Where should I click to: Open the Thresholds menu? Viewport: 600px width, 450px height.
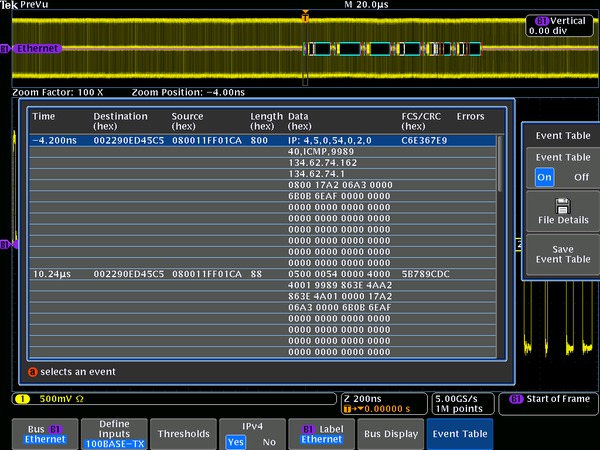coord(184,434)
